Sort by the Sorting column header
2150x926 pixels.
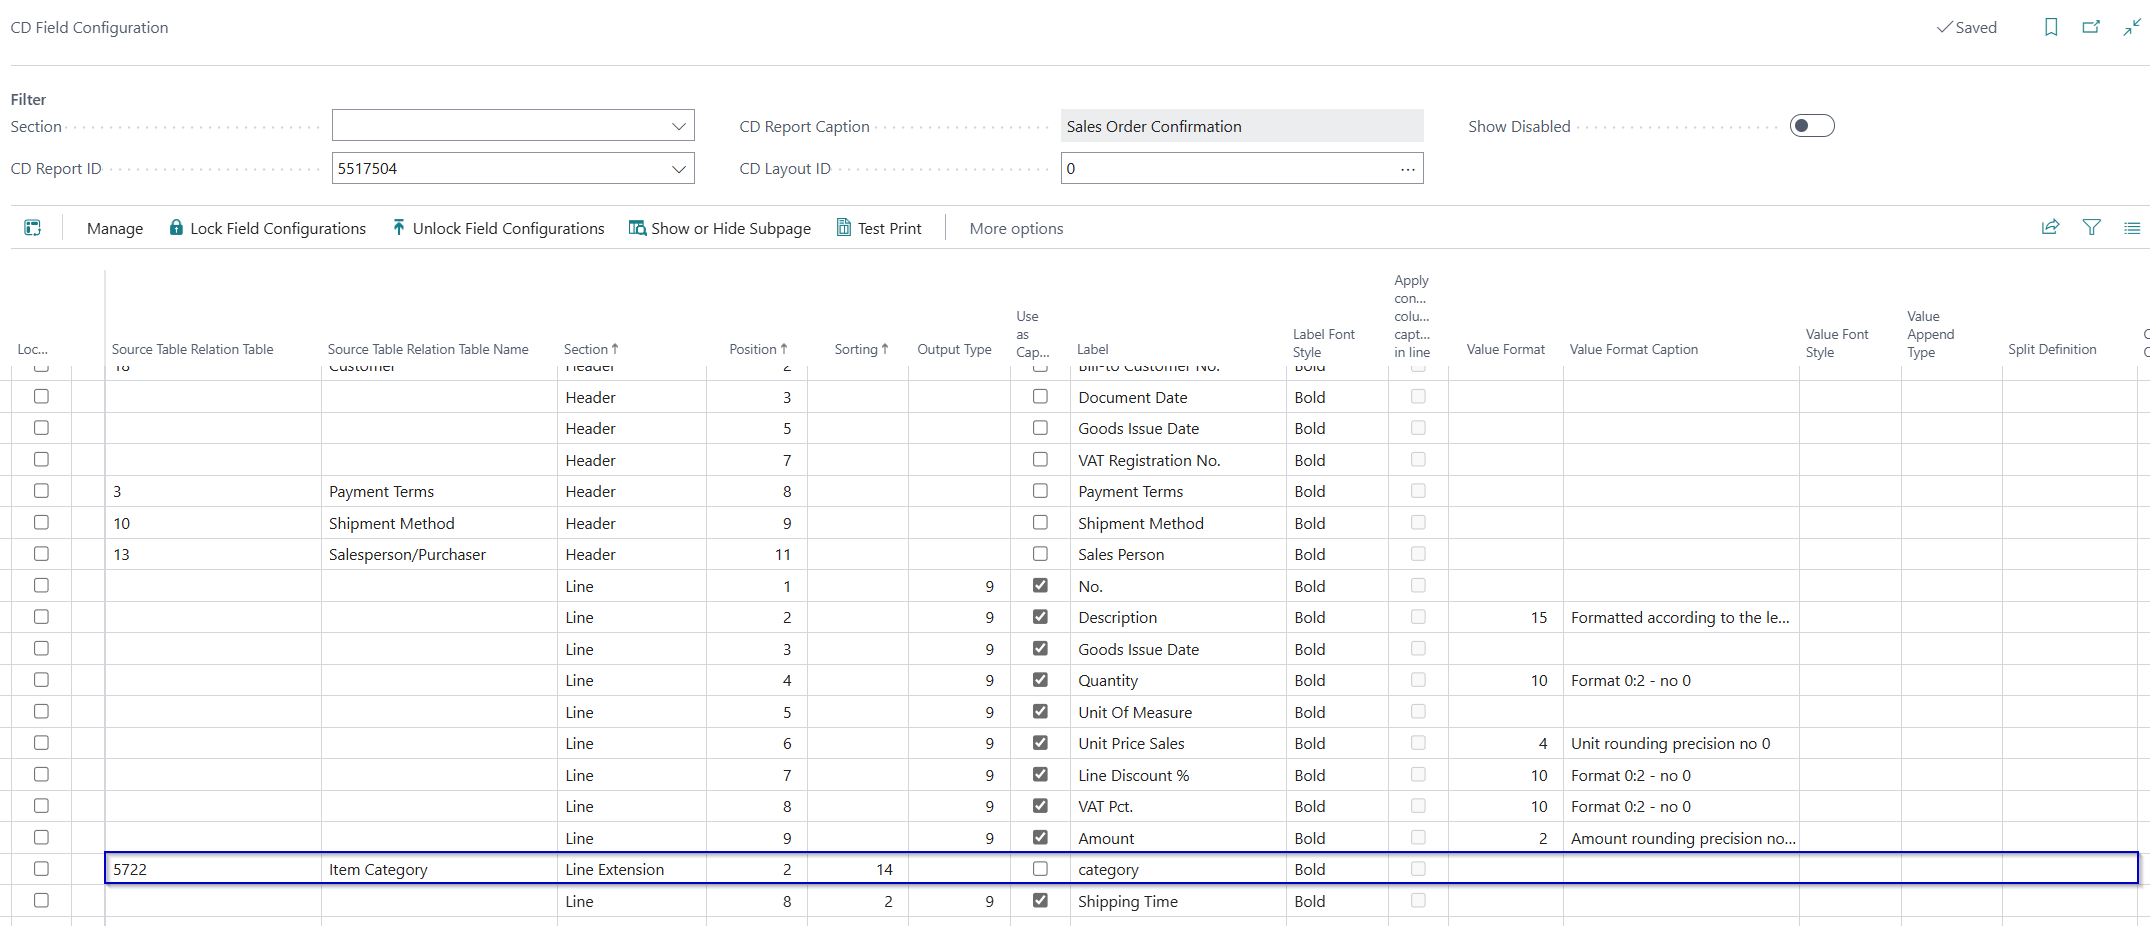click(x=861, y=349)
